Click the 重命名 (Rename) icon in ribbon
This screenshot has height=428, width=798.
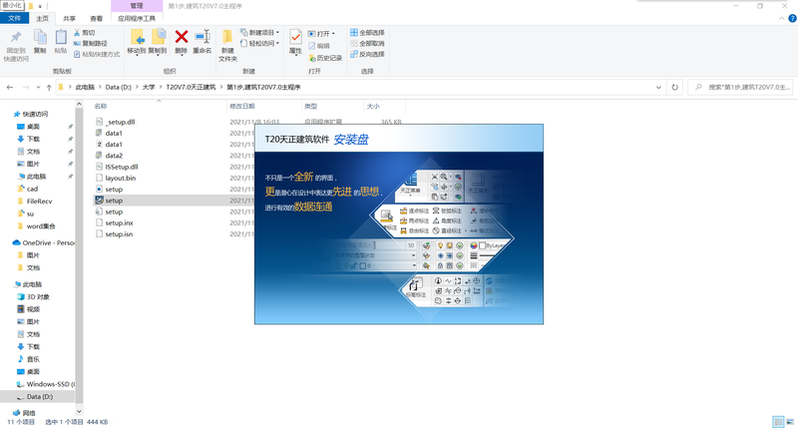202,39
